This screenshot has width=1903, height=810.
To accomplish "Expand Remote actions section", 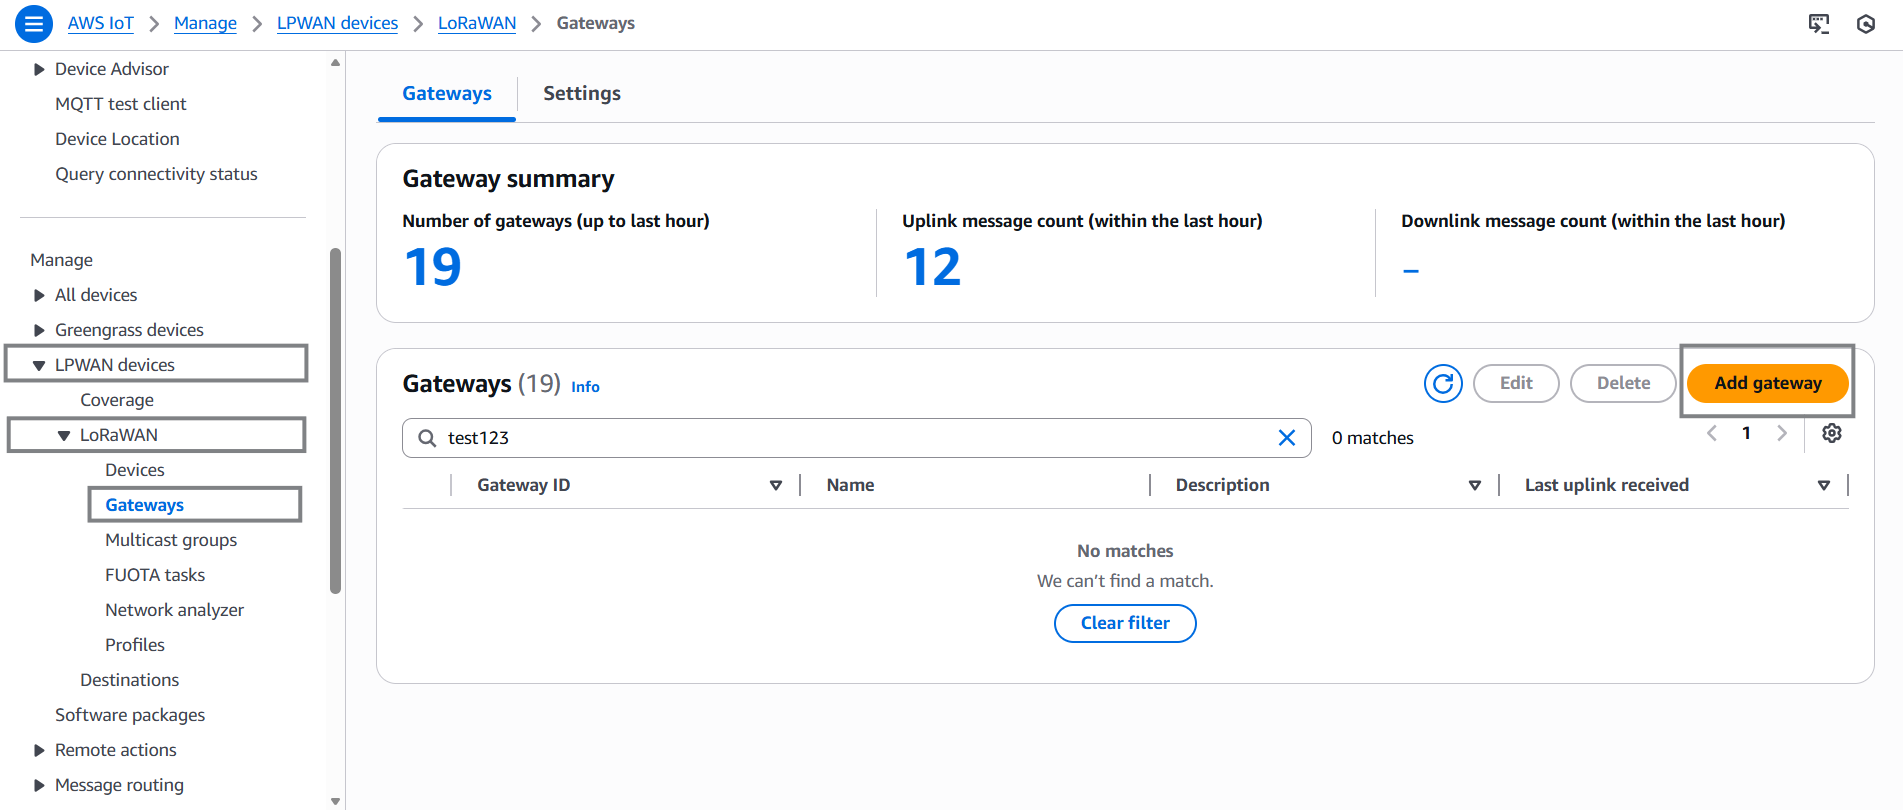I will pos(39,750).
